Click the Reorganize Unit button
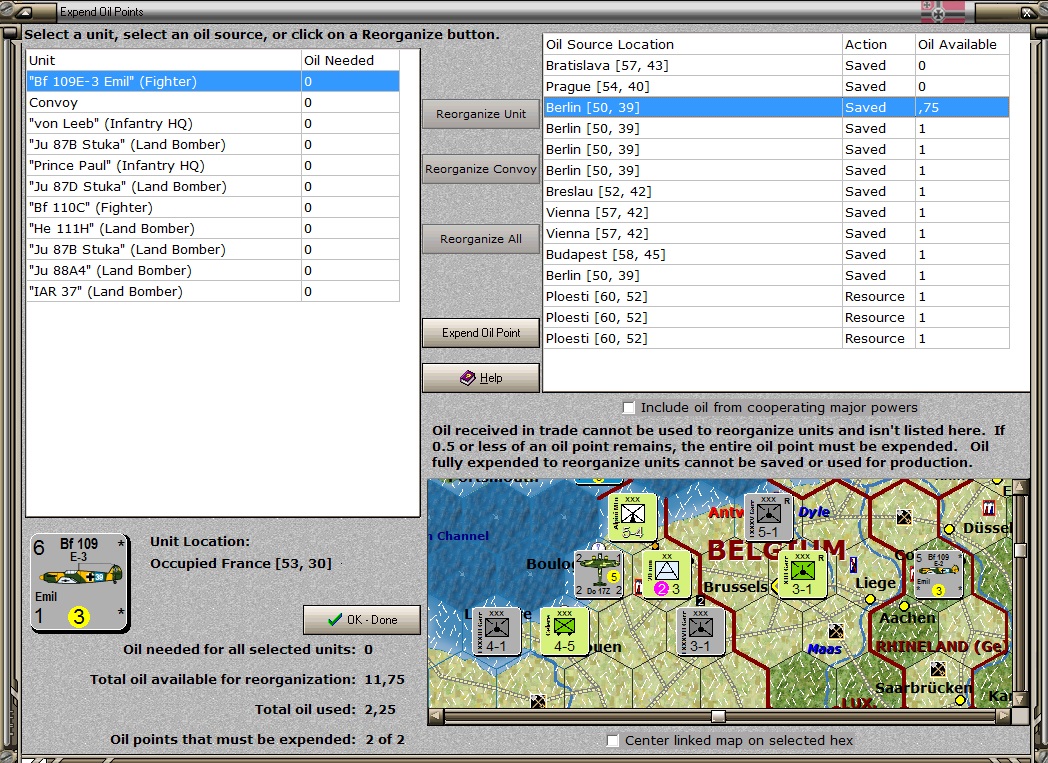The image size is (1048, 763). 481,114
